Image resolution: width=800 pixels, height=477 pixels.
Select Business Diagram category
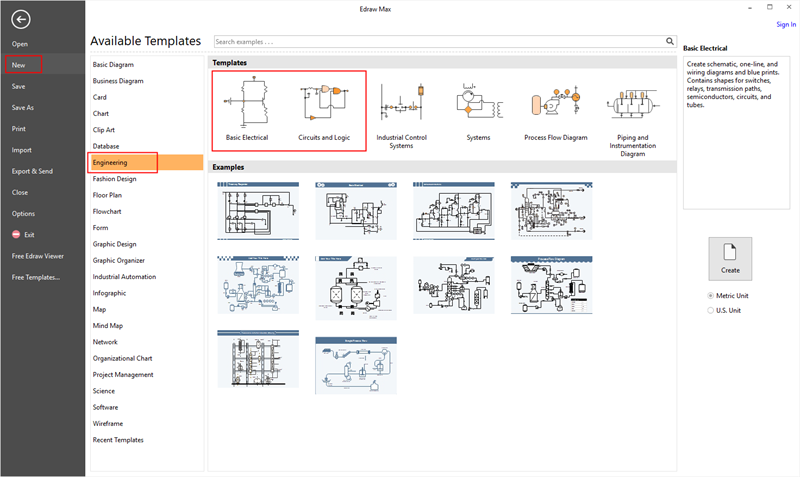[x=118, y=81]
